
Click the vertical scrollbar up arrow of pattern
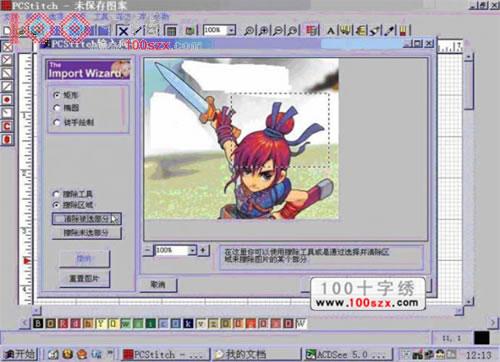[x=469, y=57]
